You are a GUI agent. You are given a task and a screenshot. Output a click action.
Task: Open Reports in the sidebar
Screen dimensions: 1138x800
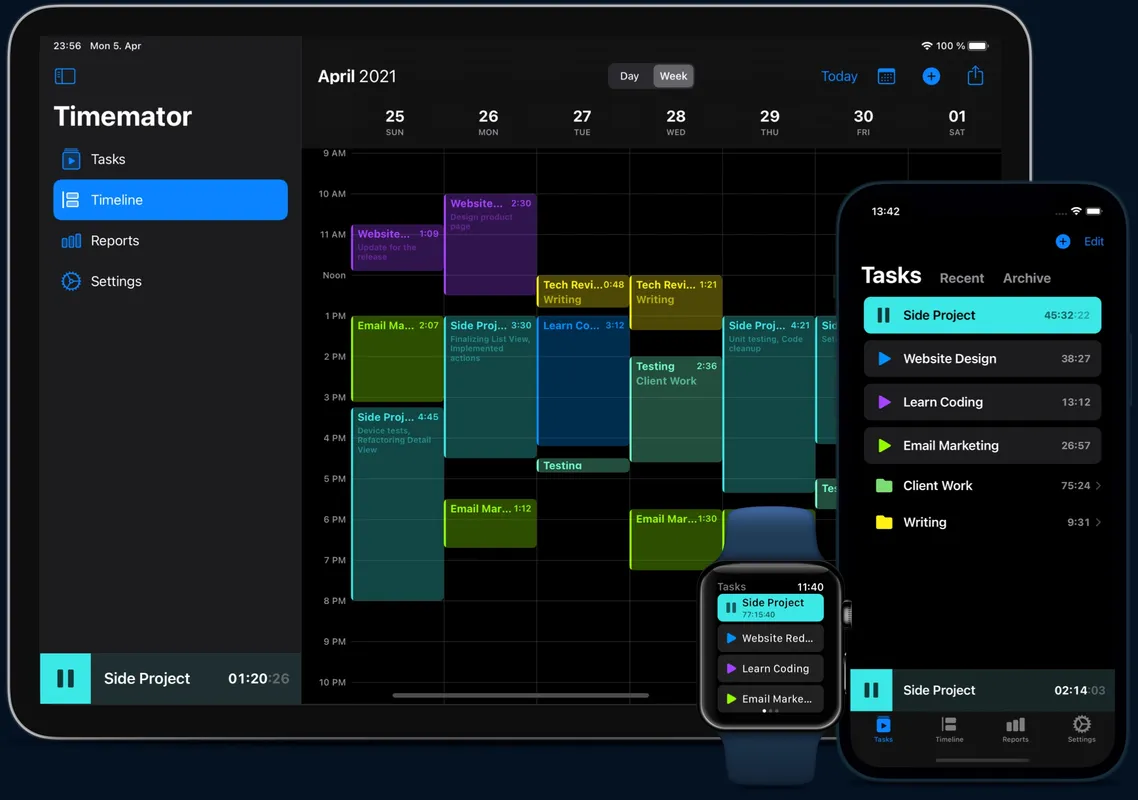[x=114, y=241]
